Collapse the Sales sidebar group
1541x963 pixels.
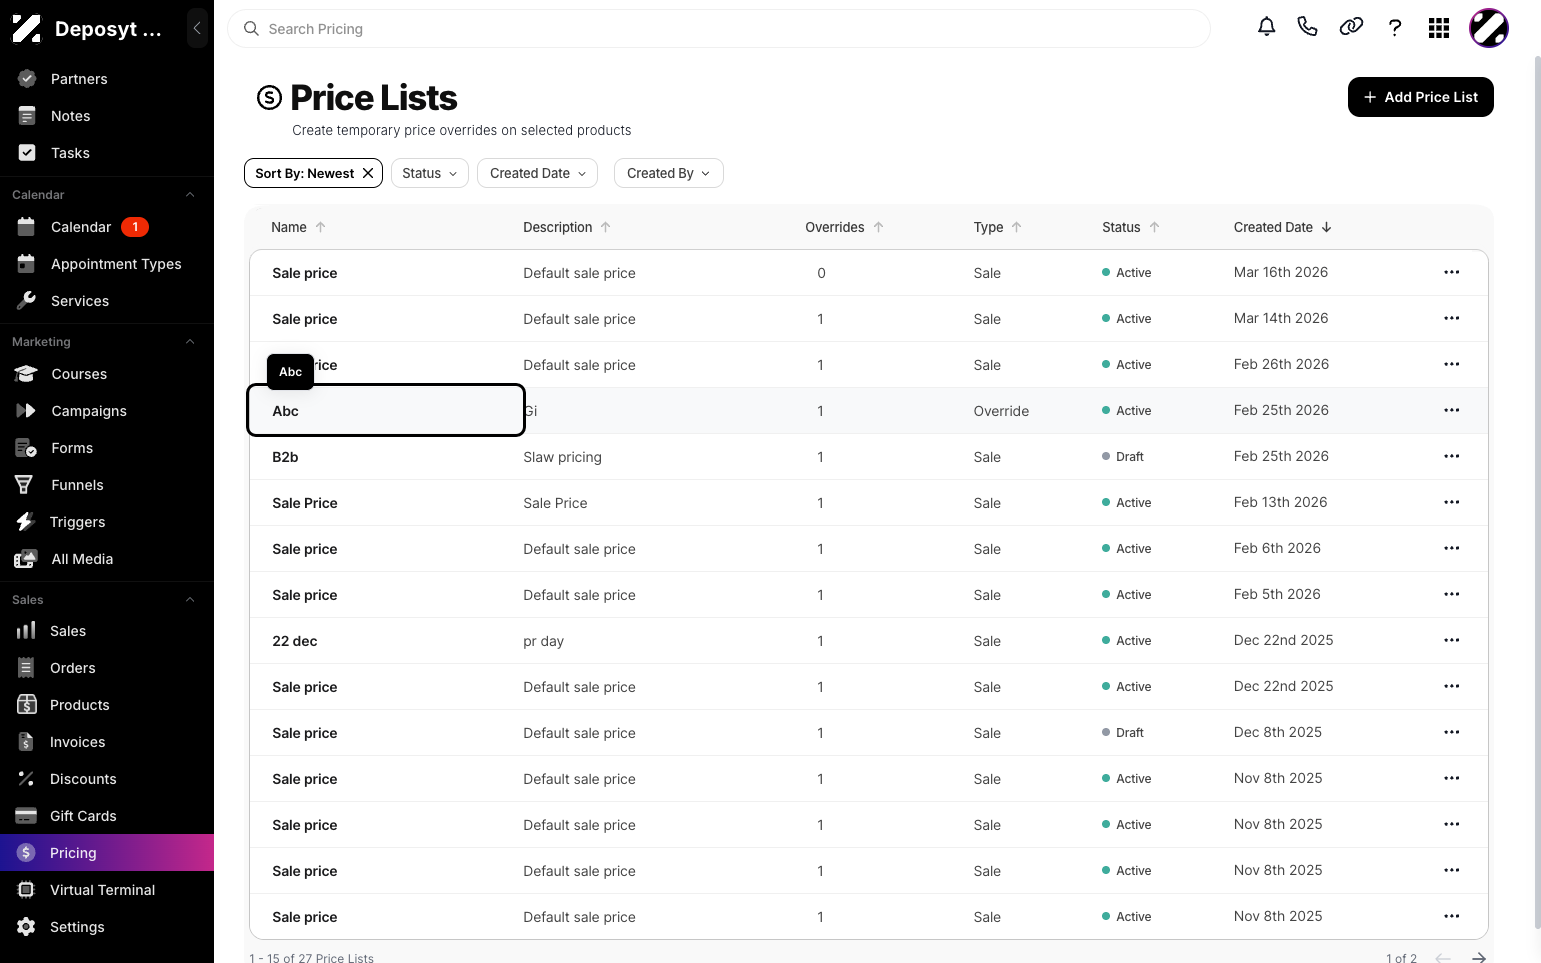[x=190, y=600]
